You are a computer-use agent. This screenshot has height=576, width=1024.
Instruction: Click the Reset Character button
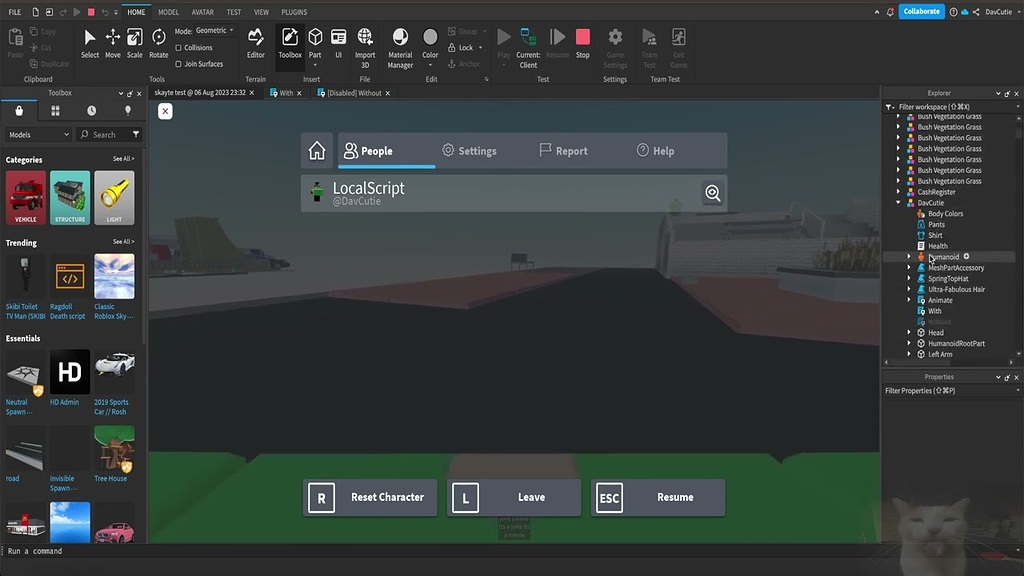(370, 496)
